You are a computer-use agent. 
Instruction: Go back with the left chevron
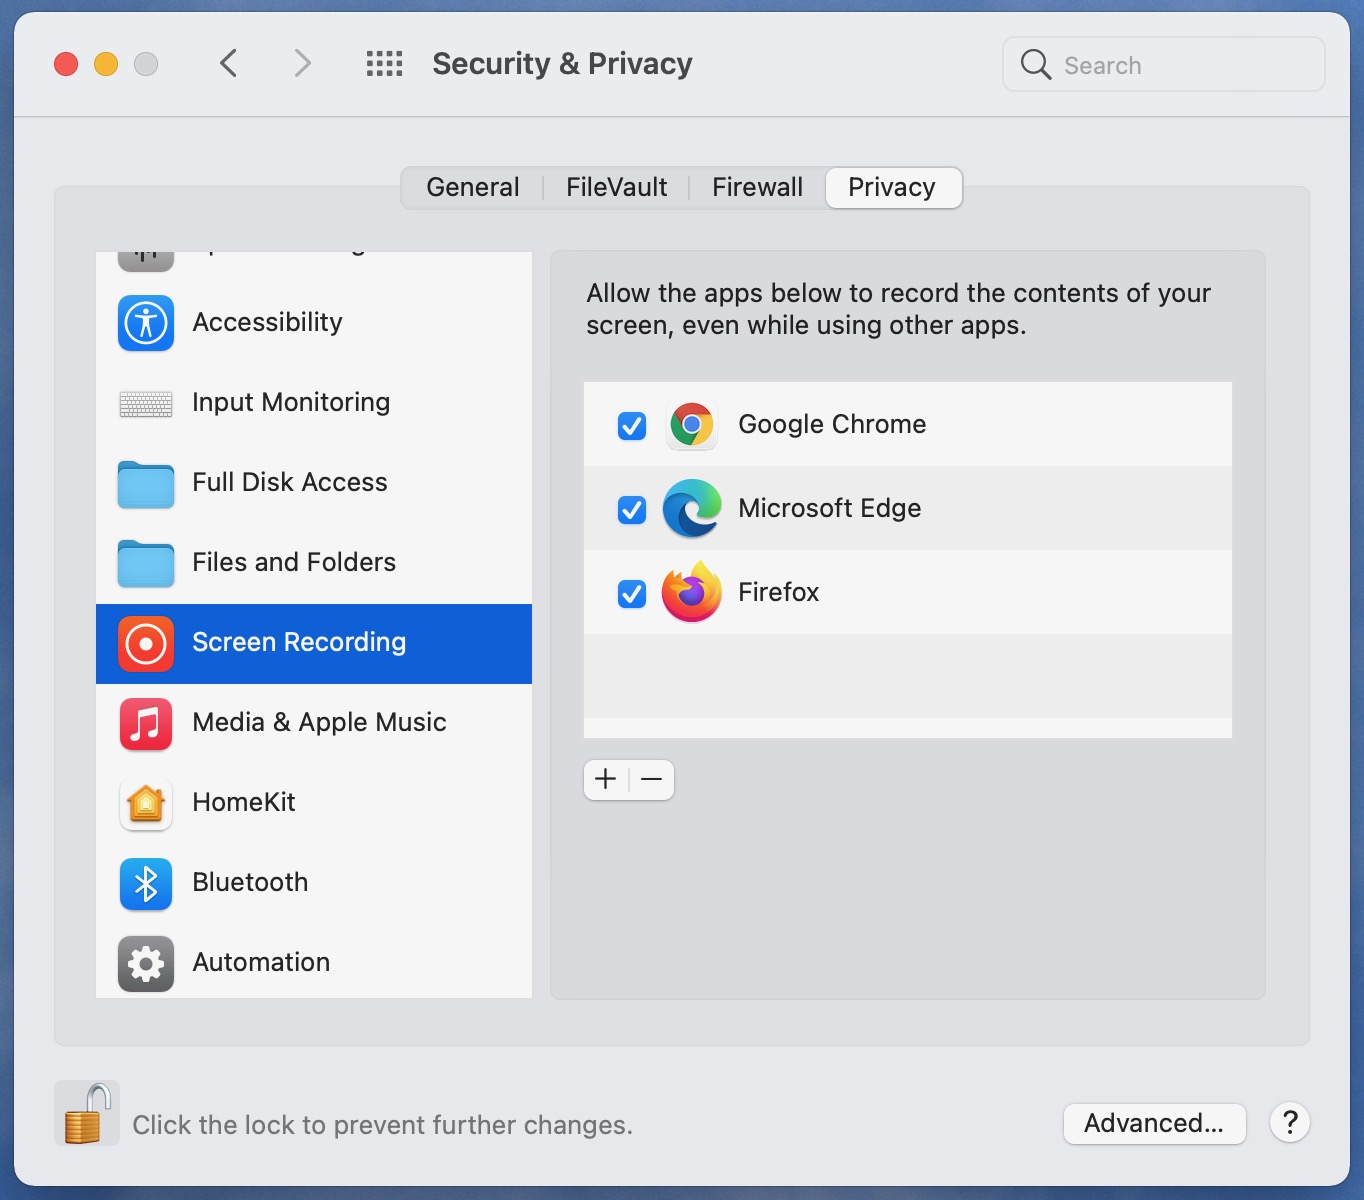(229, 64)
